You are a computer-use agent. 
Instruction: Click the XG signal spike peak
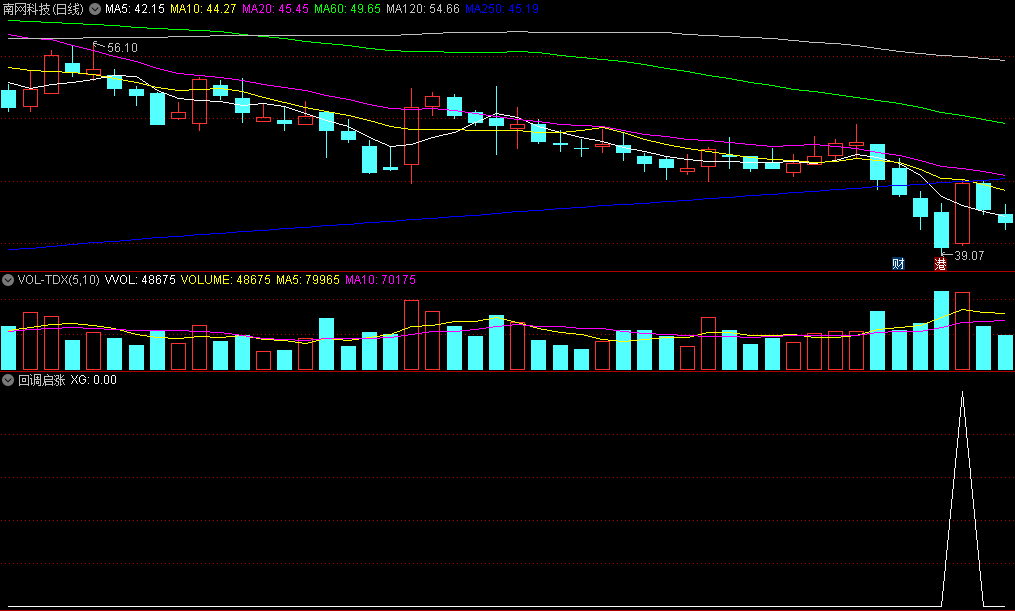point(963,392)
